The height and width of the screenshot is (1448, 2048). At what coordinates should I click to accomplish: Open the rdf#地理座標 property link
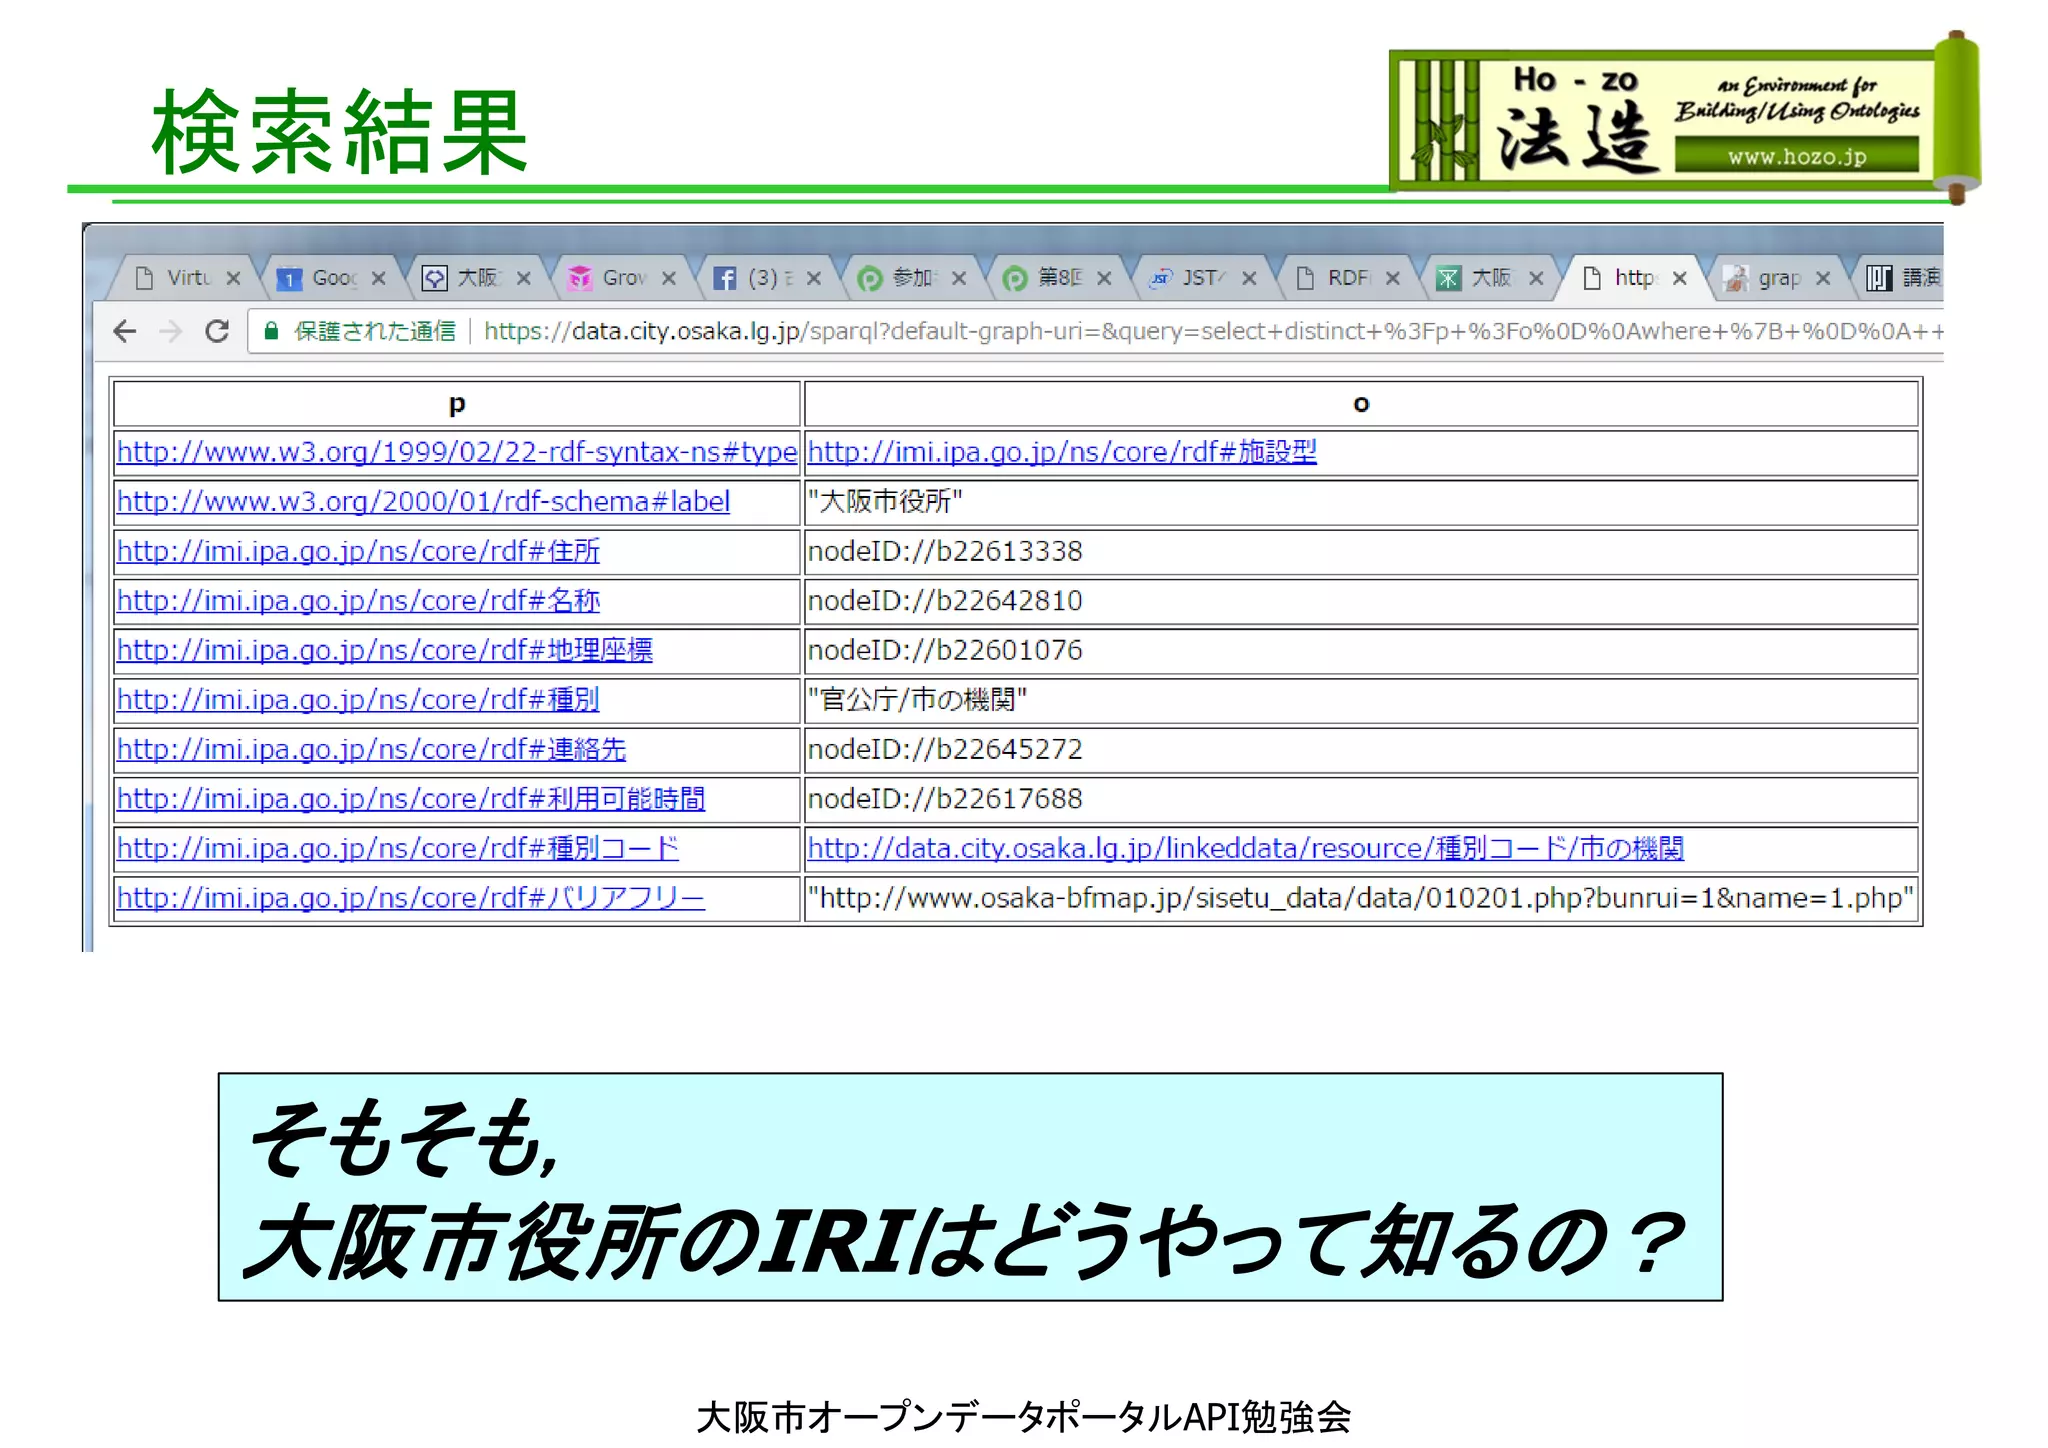pos(385,650)
